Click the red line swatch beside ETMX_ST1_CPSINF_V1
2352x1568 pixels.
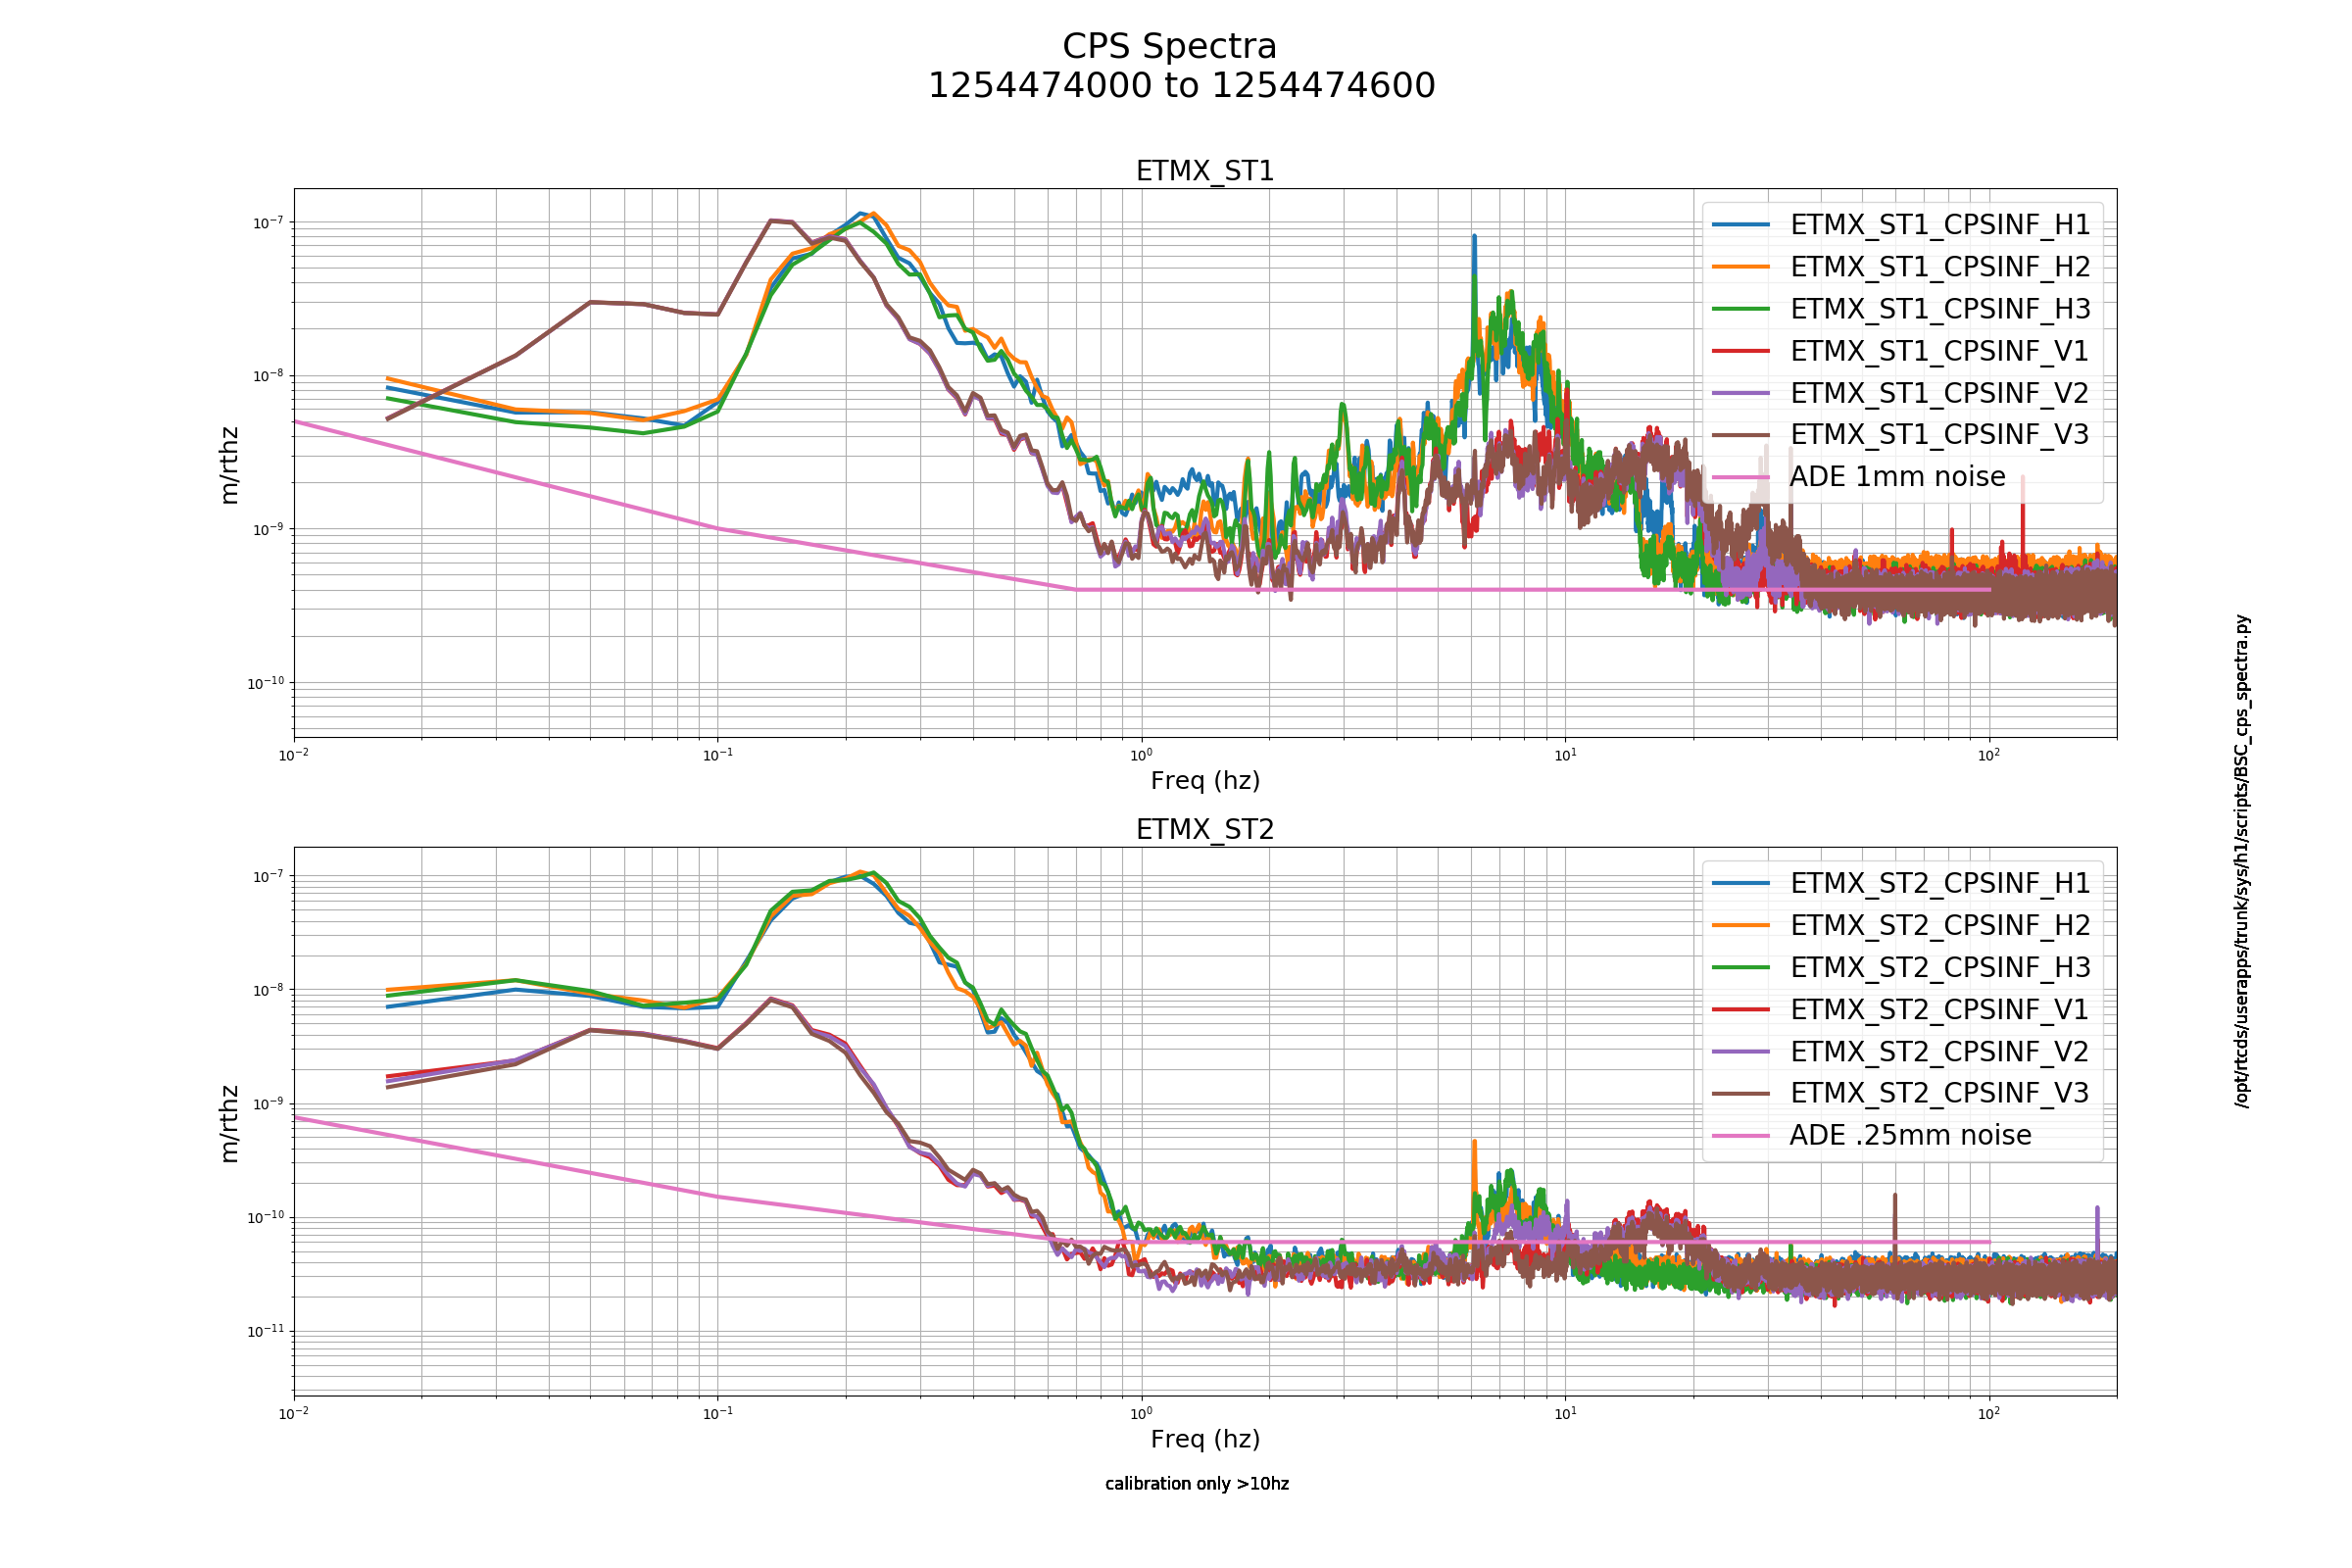1741,350
